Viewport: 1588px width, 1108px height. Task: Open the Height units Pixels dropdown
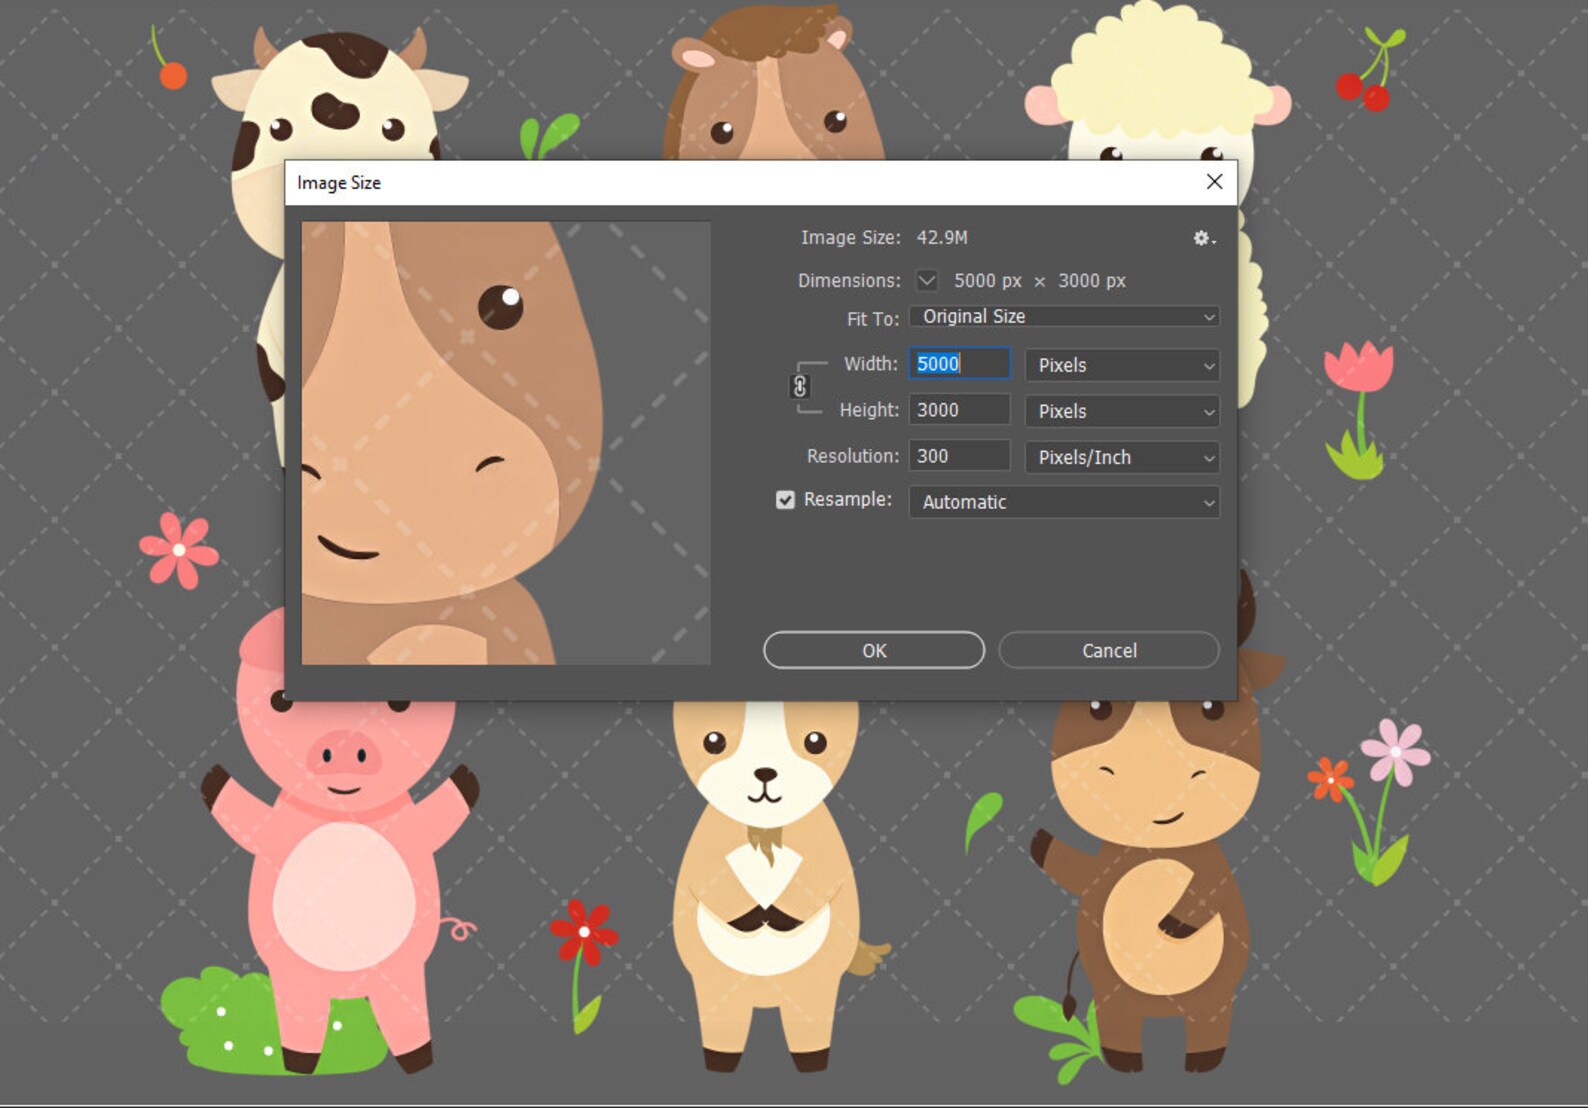tap(1122, 411)
